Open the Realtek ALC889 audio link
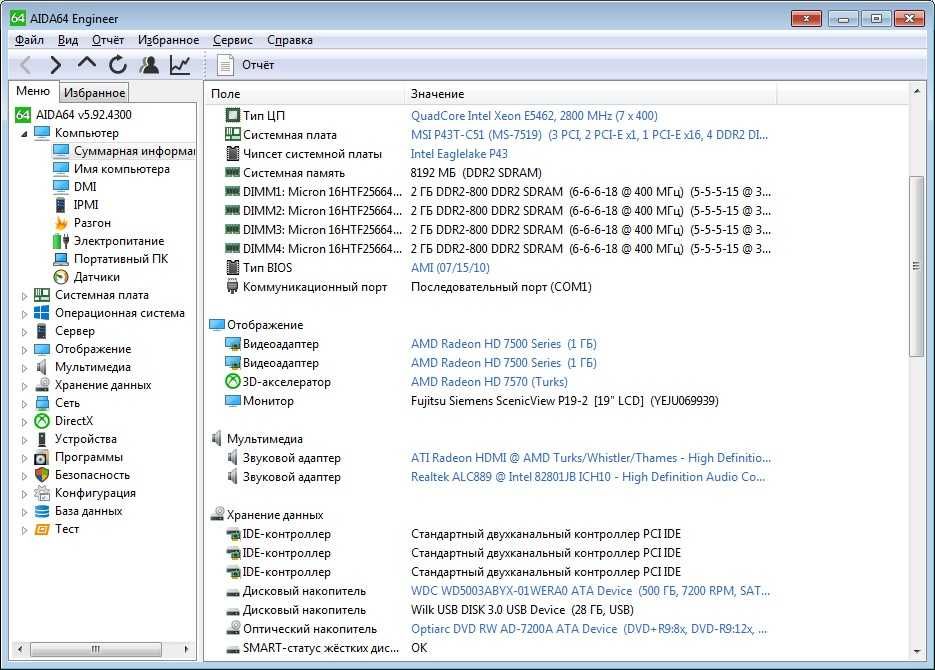This screenshot has width=935, height=670. point(588,477)
